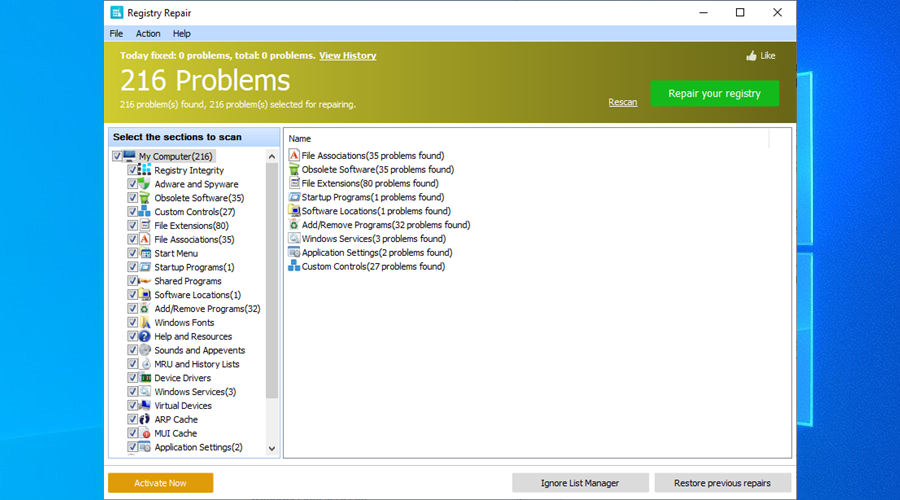
Task: Click the Registry Integrity icon in sidebar
Action: pos(145,170)
